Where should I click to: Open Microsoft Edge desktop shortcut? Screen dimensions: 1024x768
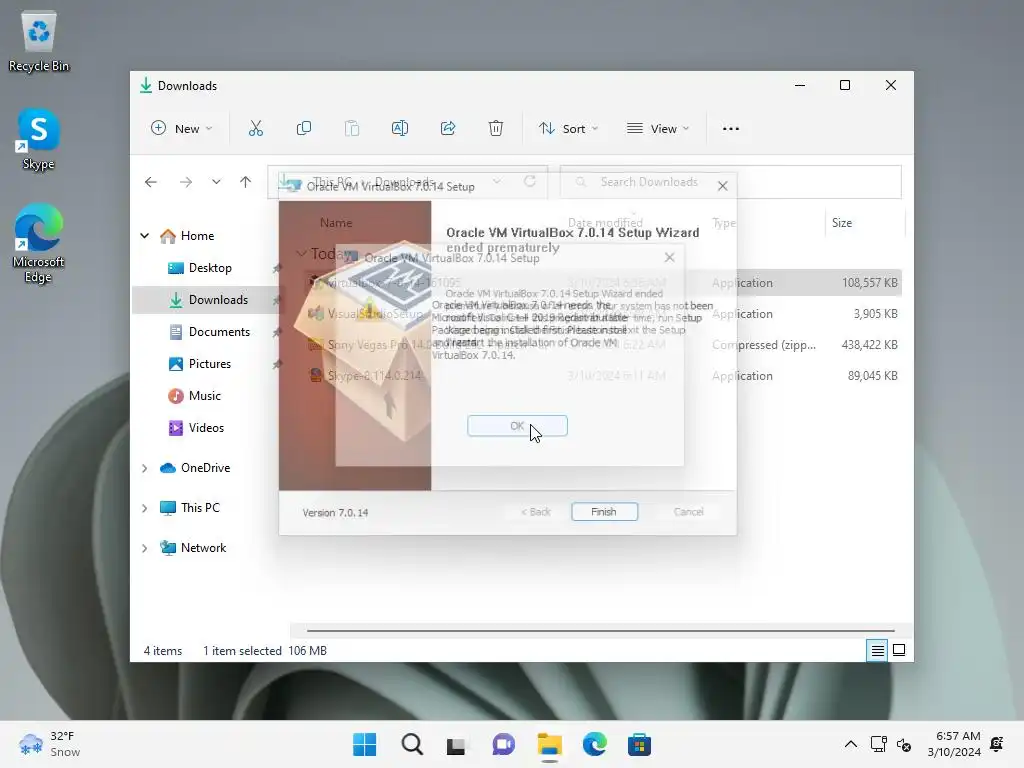tap(39, 244)
